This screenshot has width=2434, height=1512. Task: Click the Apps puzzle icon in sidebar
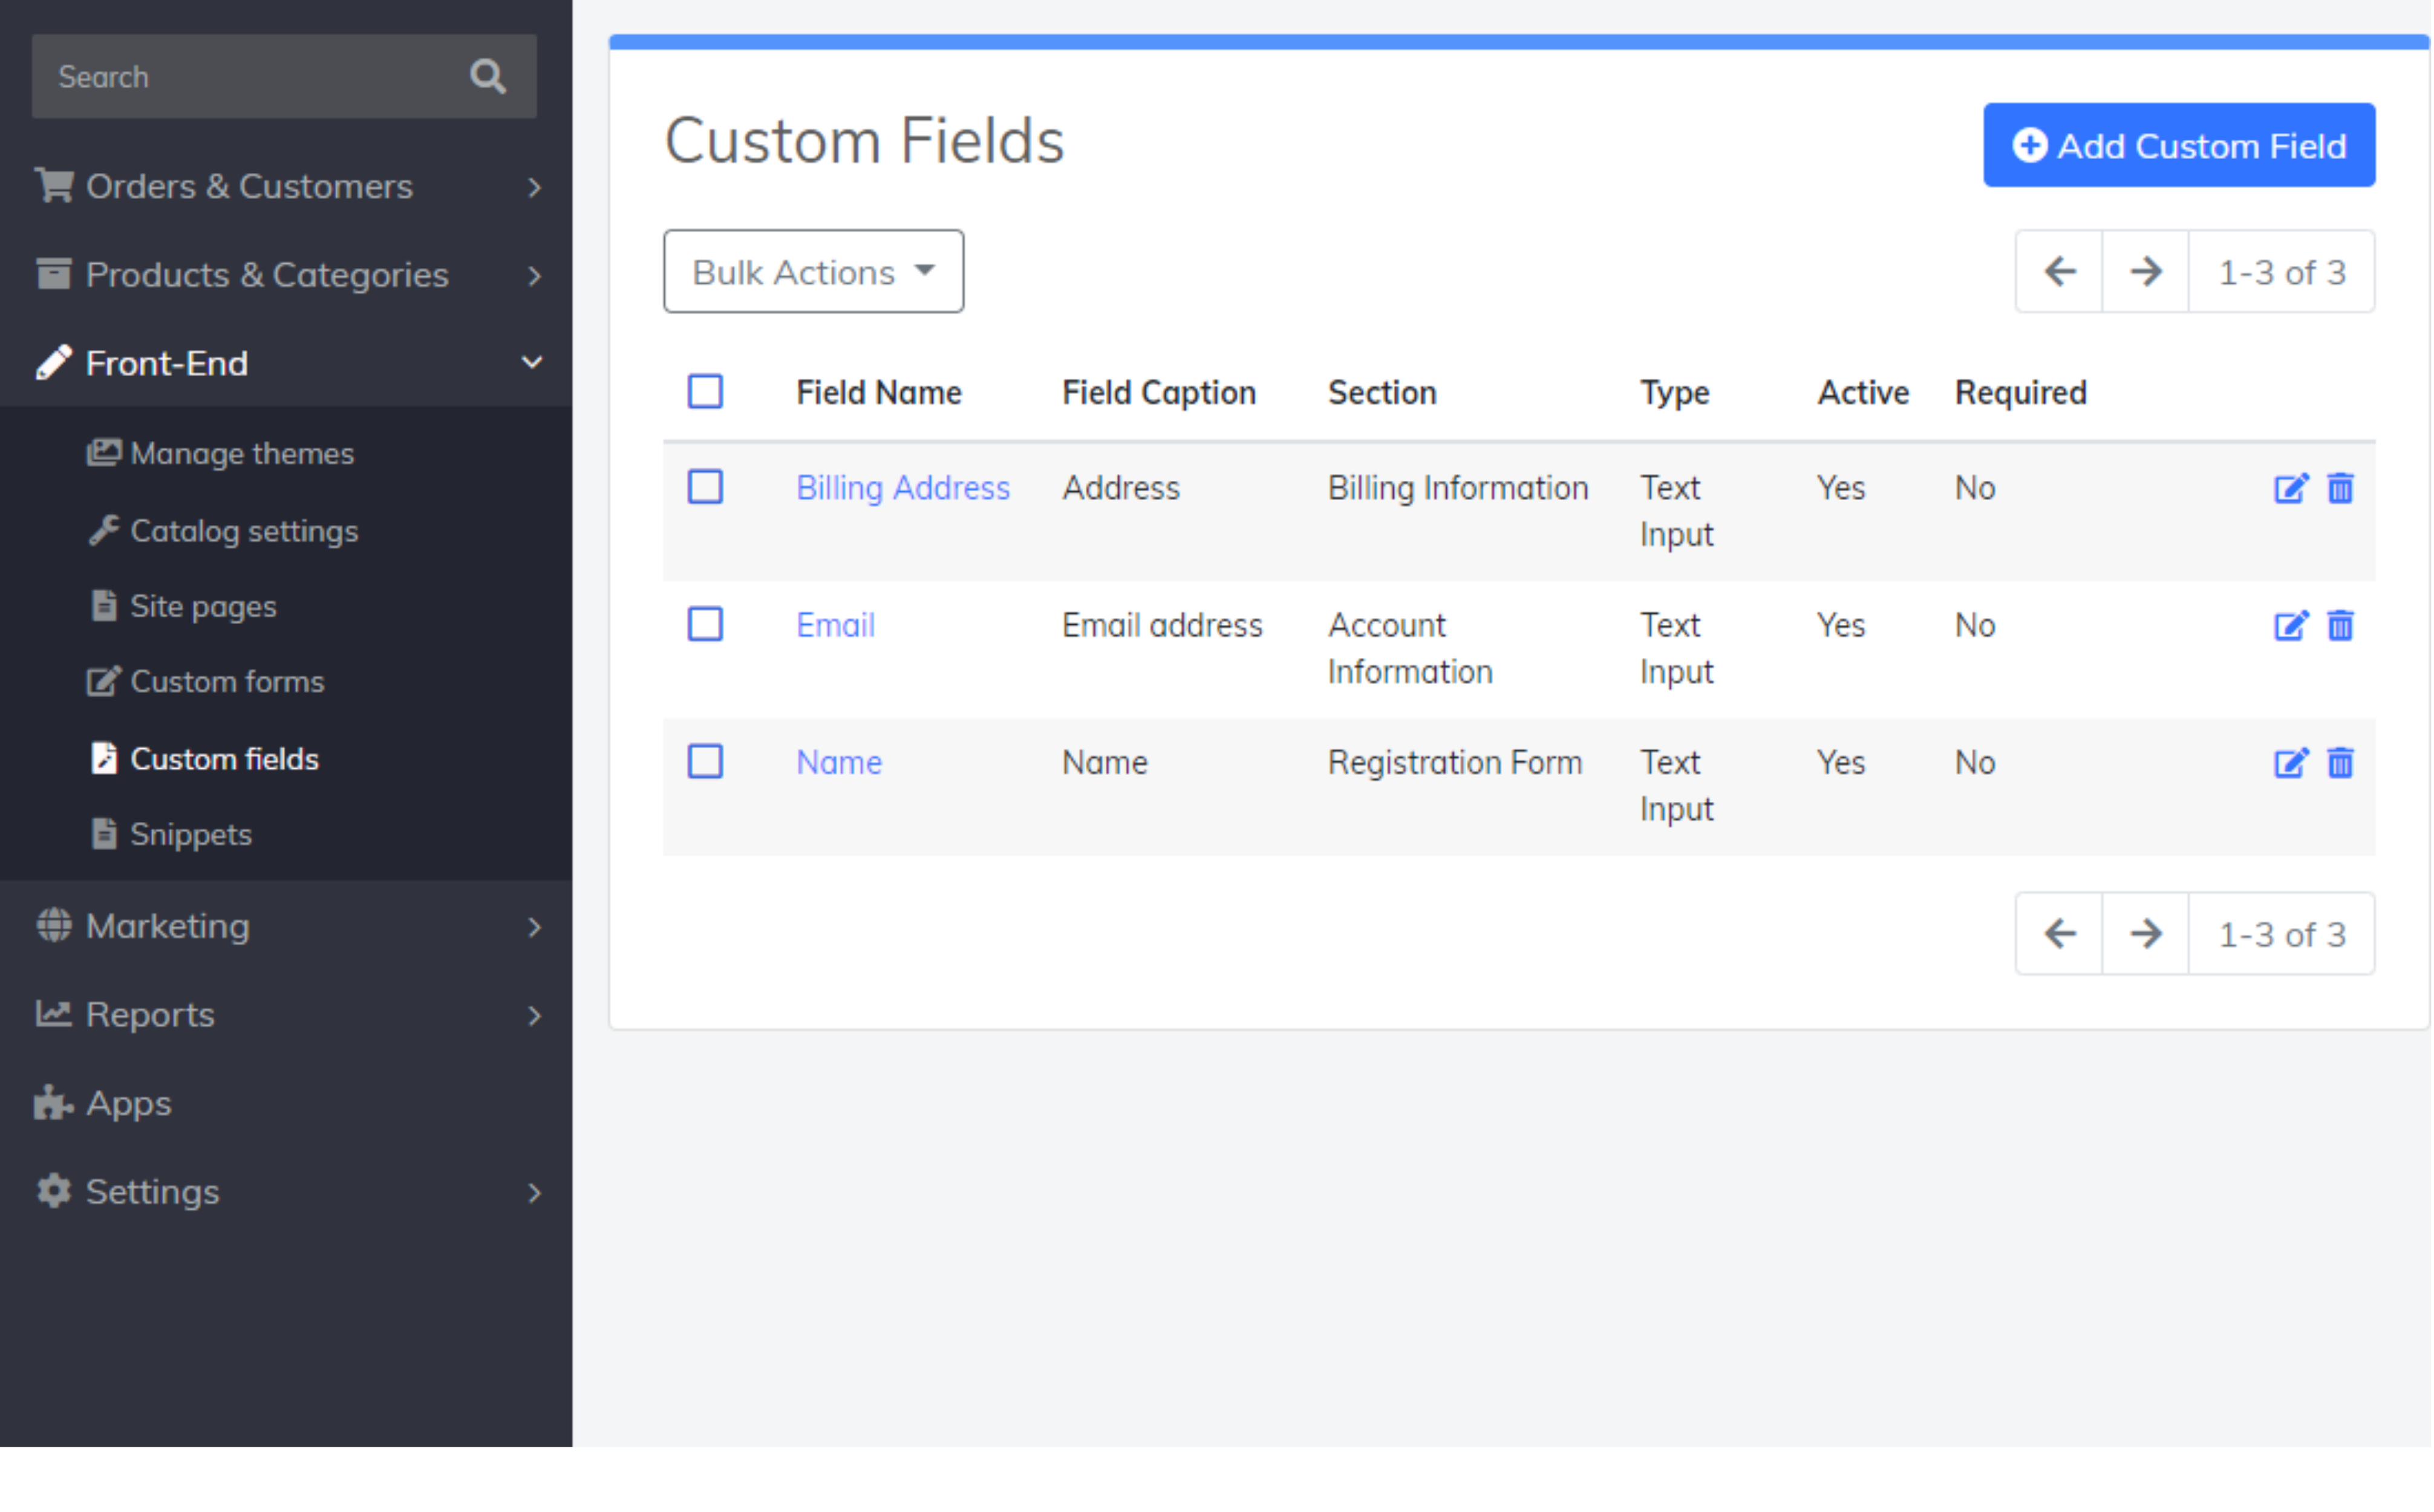(53, 1103)
